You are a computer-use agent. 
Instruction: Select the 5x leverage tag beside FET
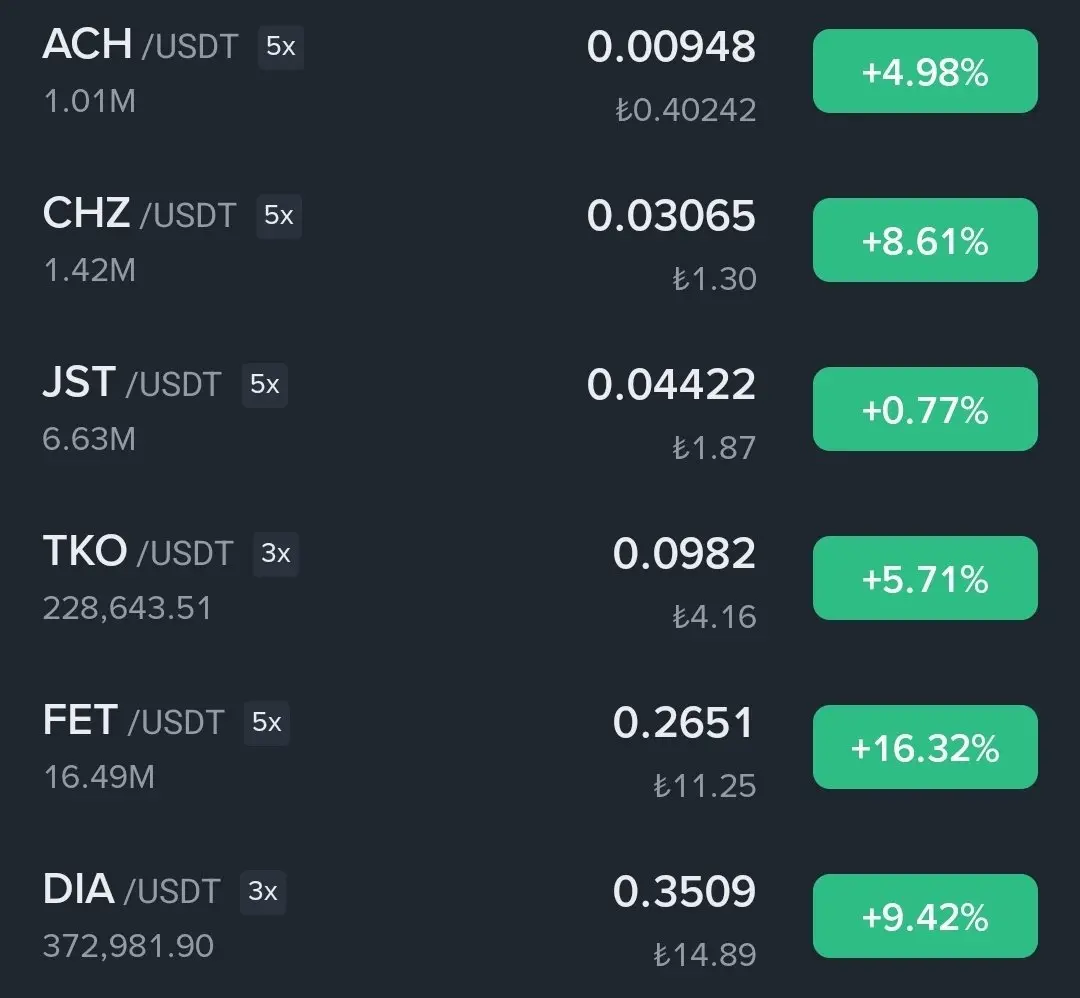pos(267,723)
